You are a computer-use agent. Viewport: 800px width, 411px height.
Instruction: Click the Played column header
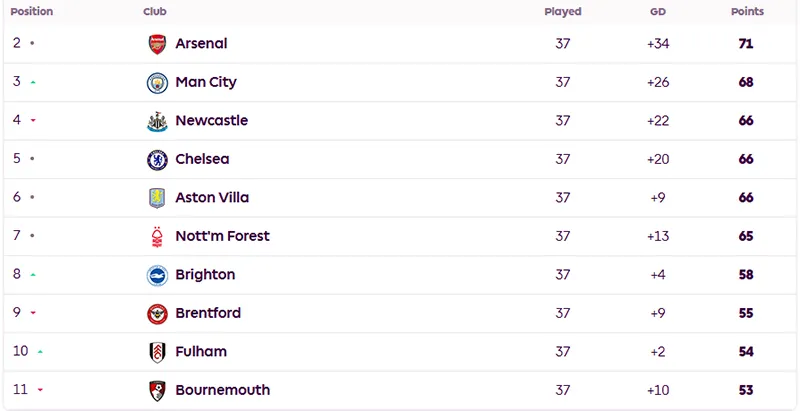coord(562,11)
